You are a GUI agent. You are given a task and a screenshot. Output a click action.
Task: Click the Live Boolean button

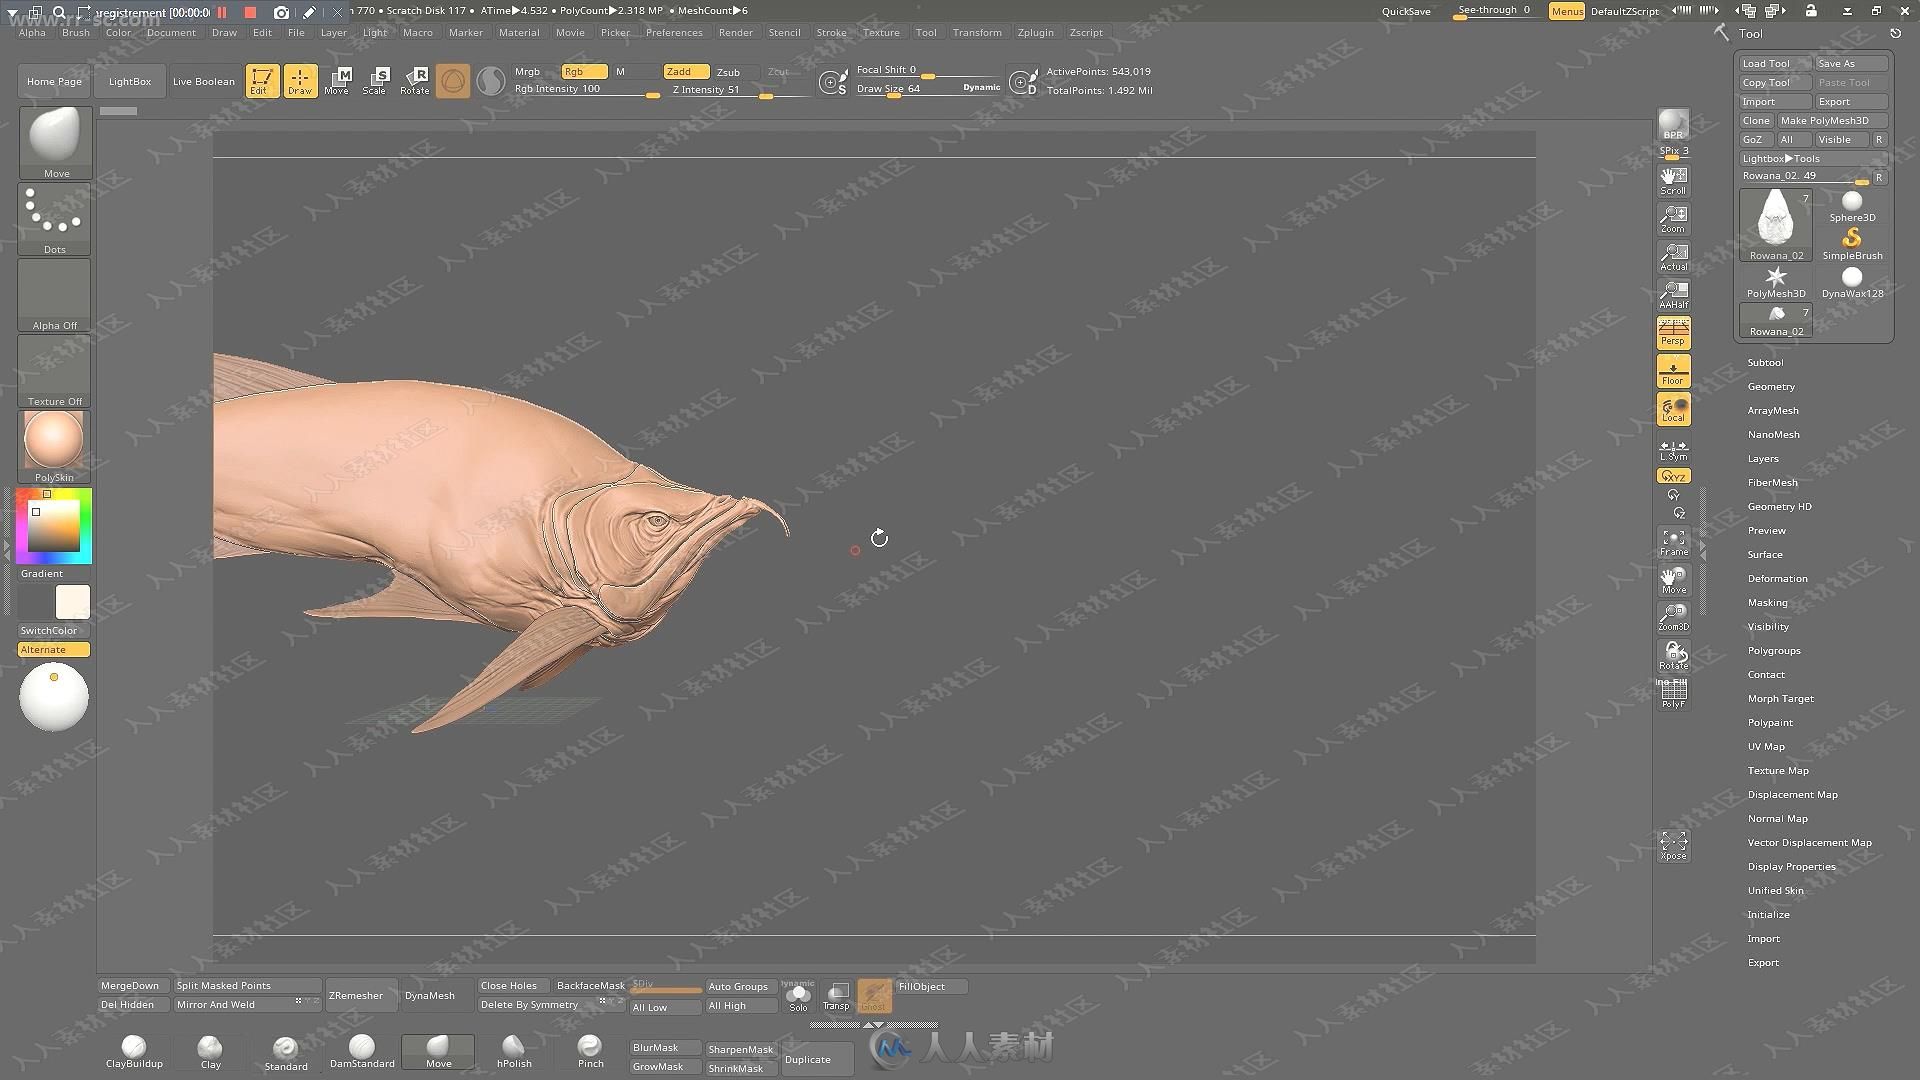click(x=202, y=80)
